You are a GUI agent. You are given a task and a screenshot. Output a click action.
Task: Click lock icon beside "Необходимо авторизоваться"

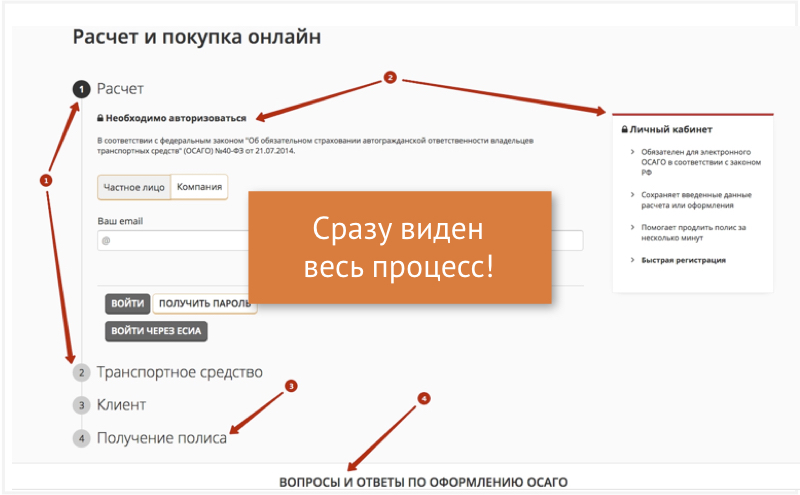(x=101, y=118)
